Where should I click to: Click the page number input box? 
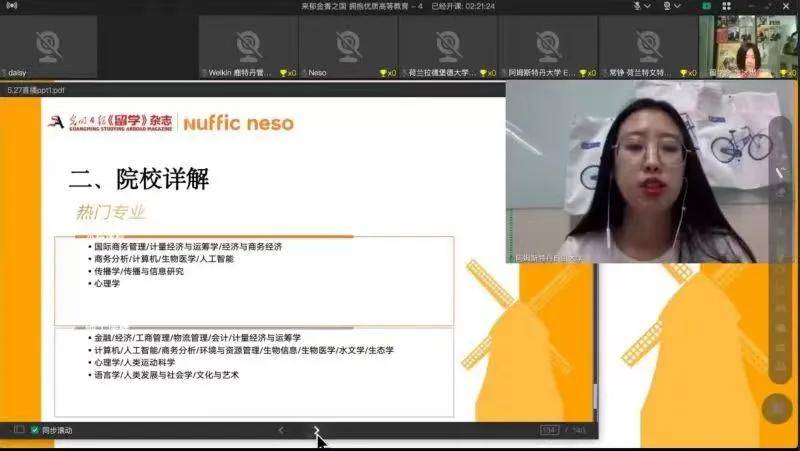549,430
